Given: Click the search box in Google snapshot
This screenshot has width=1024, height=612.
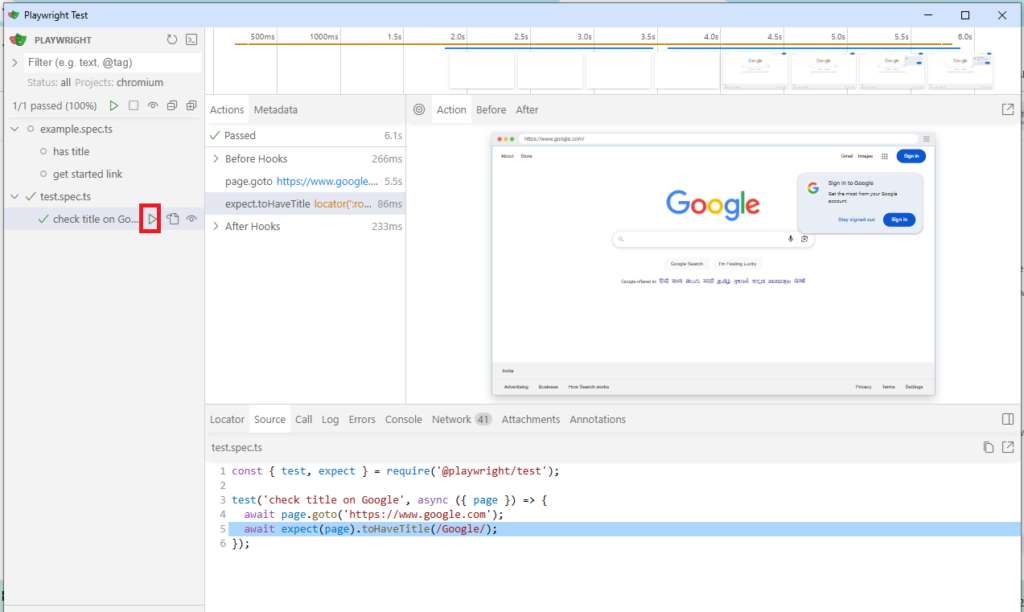Looking at the screenshot, I should click(712, 239).
